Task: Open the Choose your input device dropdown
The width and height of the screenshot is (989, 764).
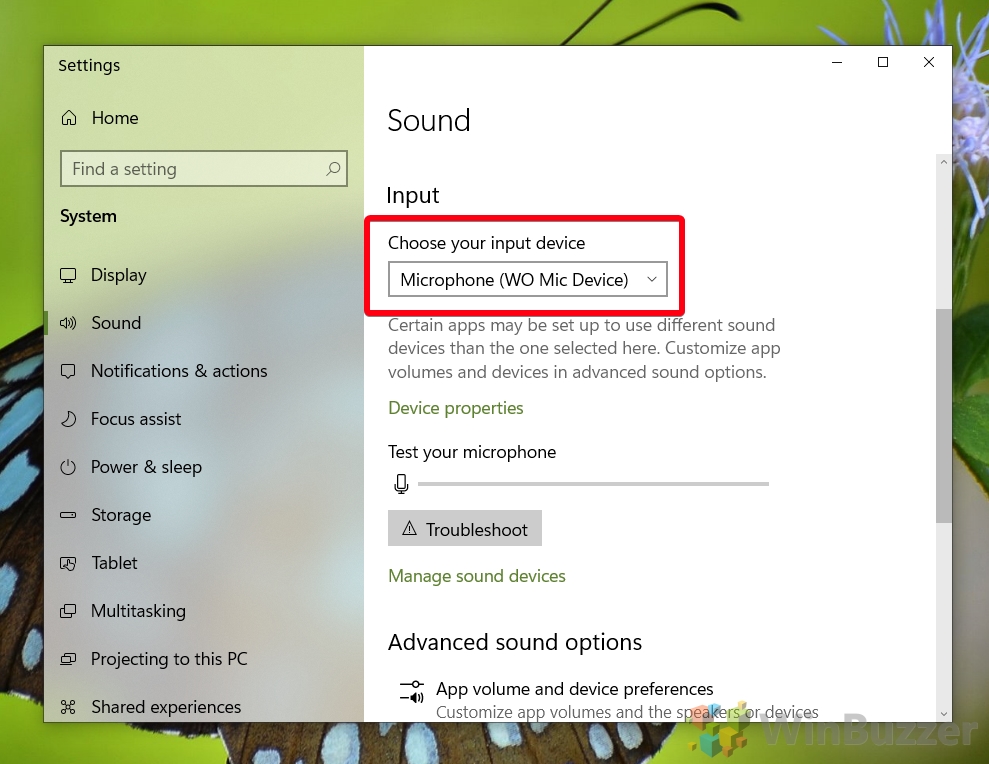Action: pyautogui.click(x=529, y=279)
